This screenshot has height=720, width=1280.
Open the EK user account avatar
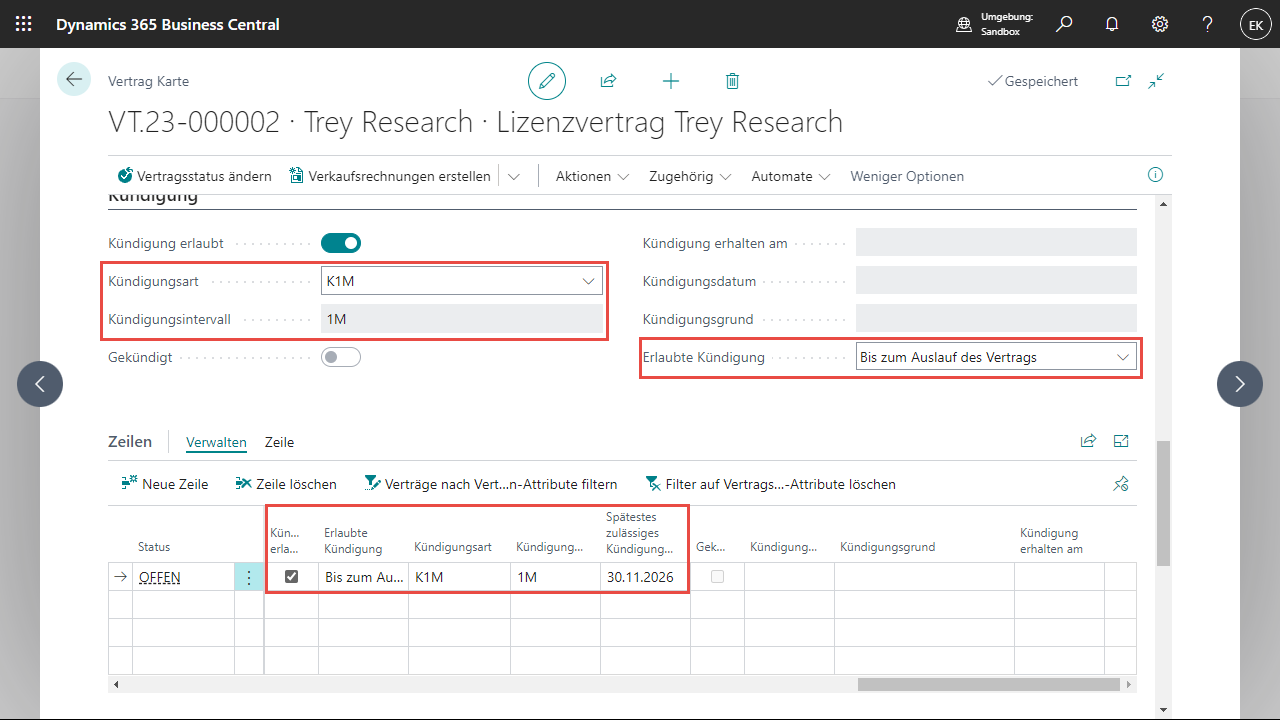(1256, 24)
